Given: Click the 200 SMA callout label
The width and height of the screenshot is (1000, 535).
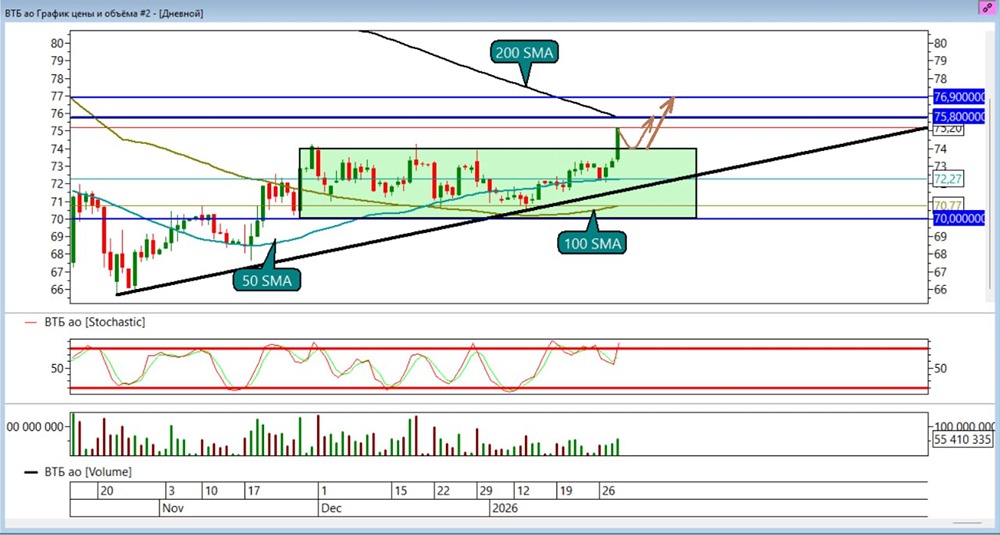Looking at the screenshot, I should (x=523, y=52).
